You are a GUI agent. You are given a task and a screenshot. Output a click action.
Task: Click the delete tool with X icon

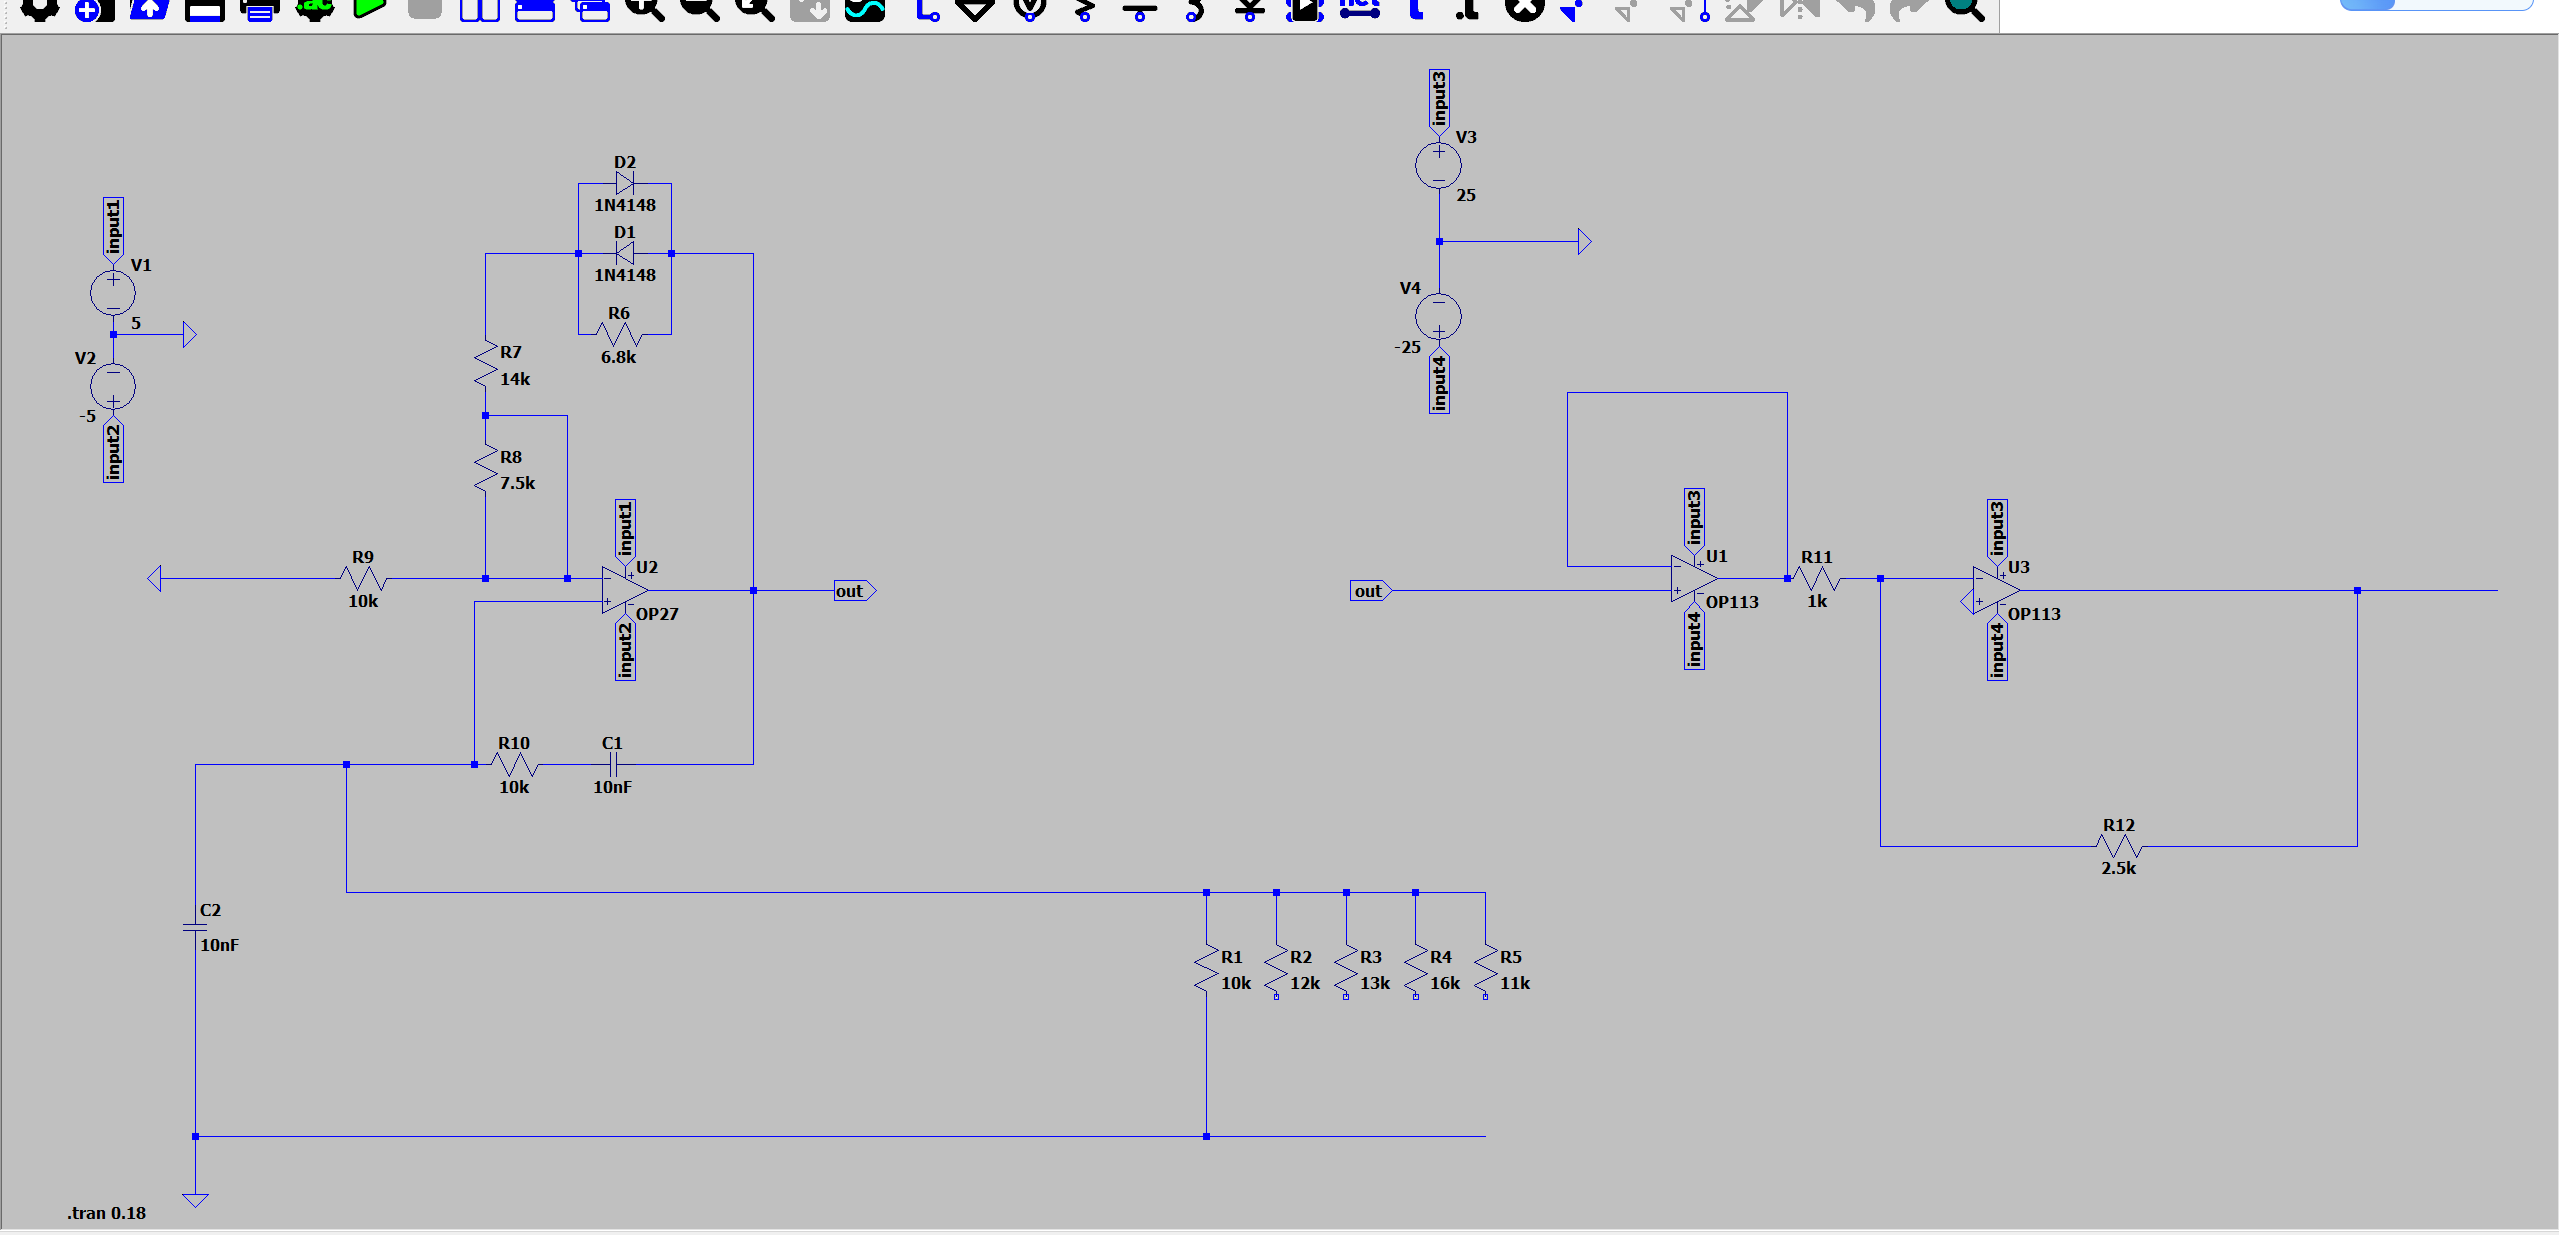pos(1524,8)
